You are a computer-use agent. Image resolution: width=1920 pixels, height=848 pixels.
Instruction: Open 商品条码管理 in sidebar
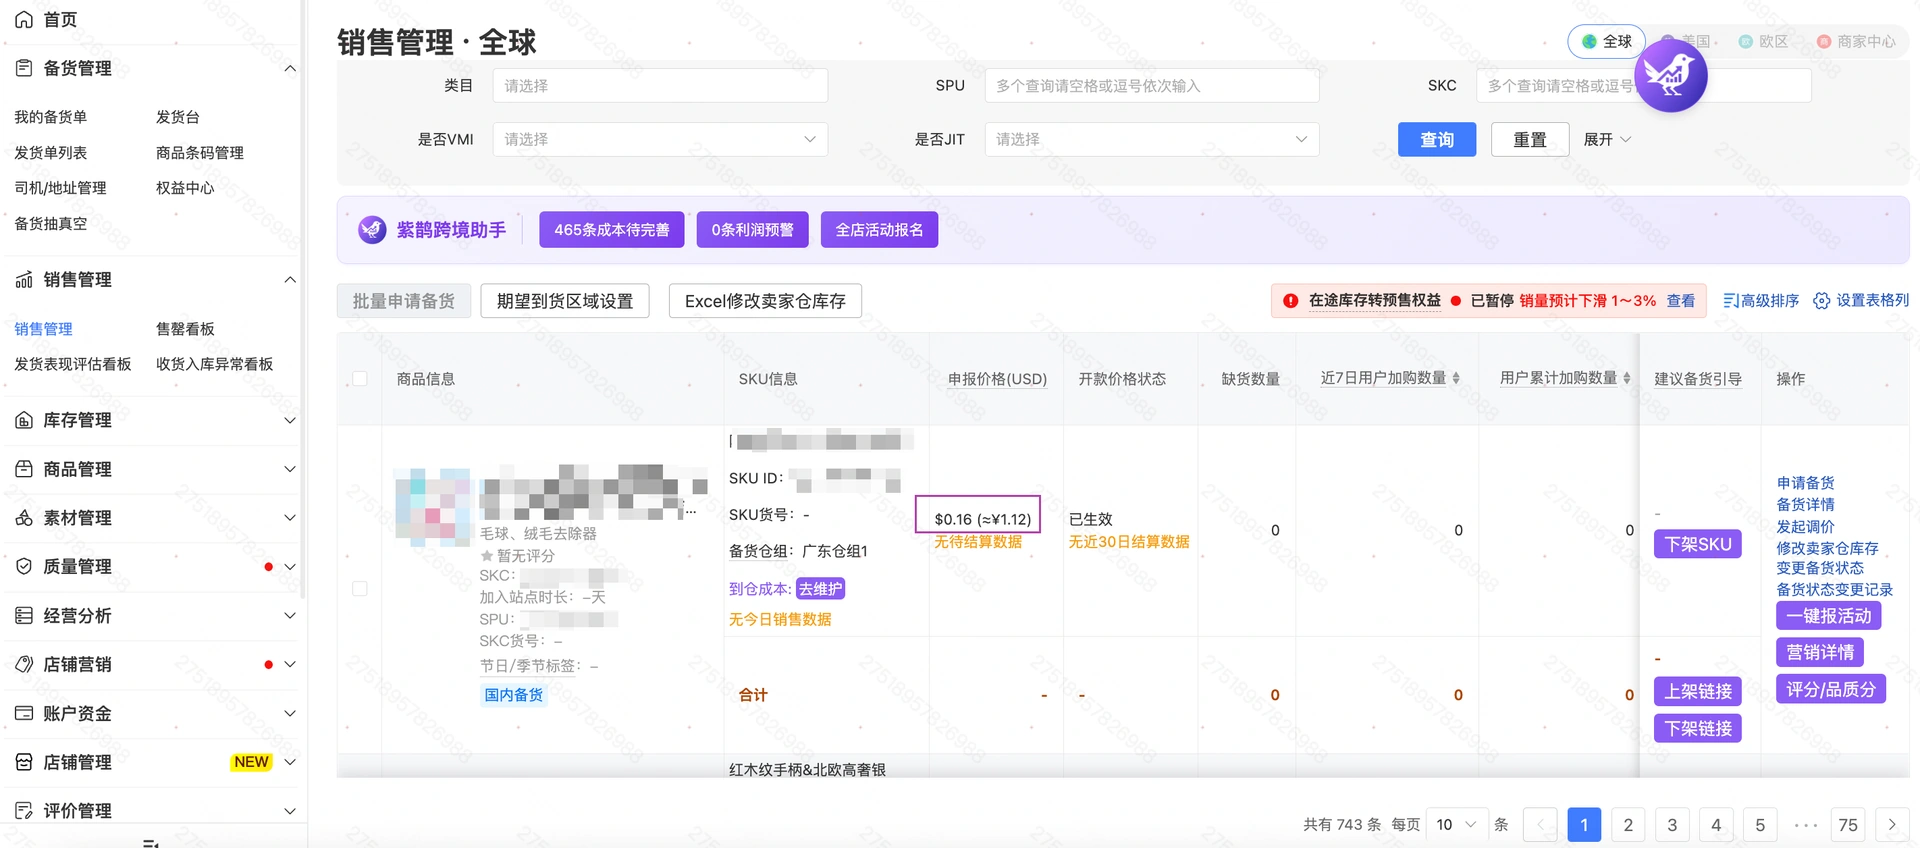(200, 152)
